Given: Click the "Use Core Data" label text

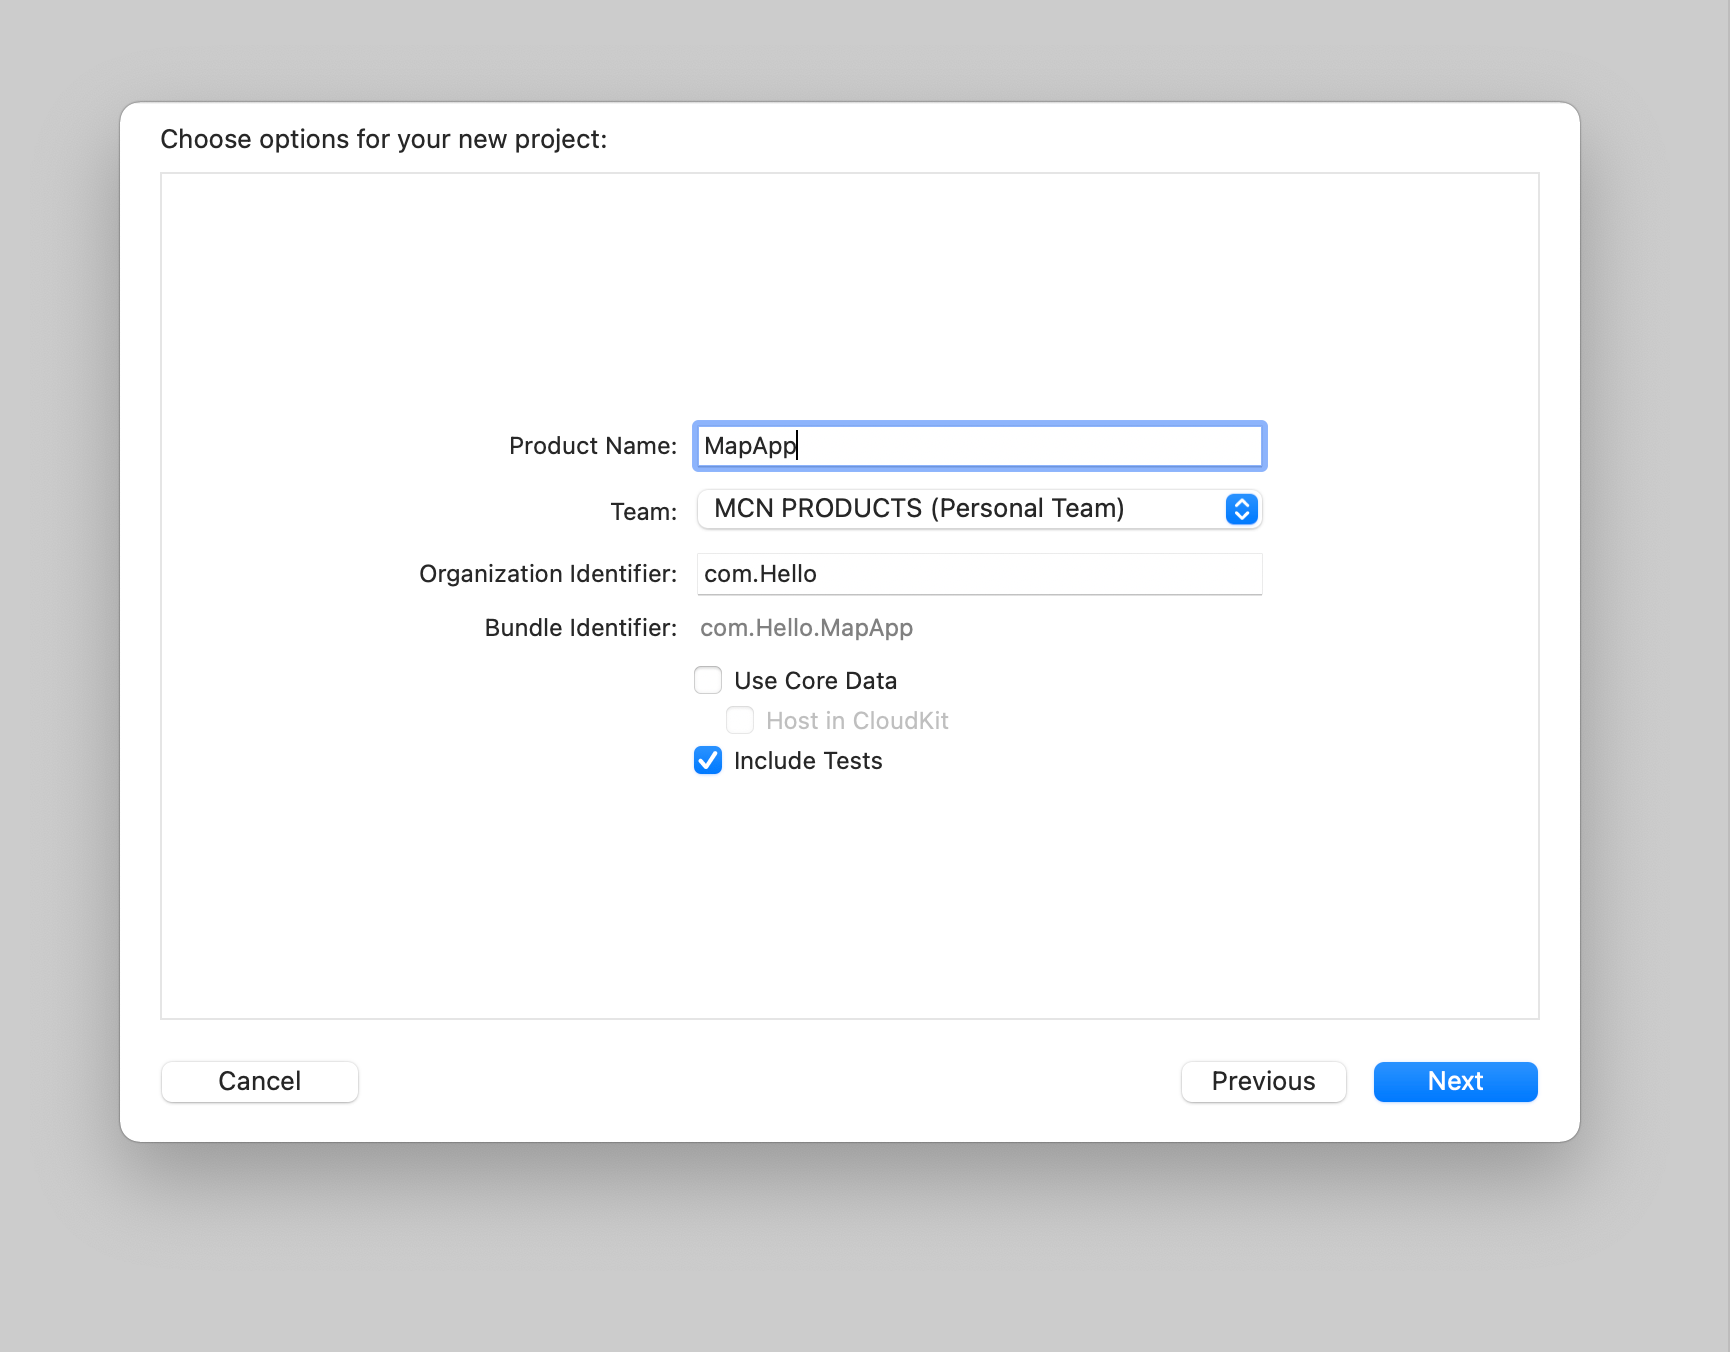Looking at the screenshot, I should click(x=815, y=681).
